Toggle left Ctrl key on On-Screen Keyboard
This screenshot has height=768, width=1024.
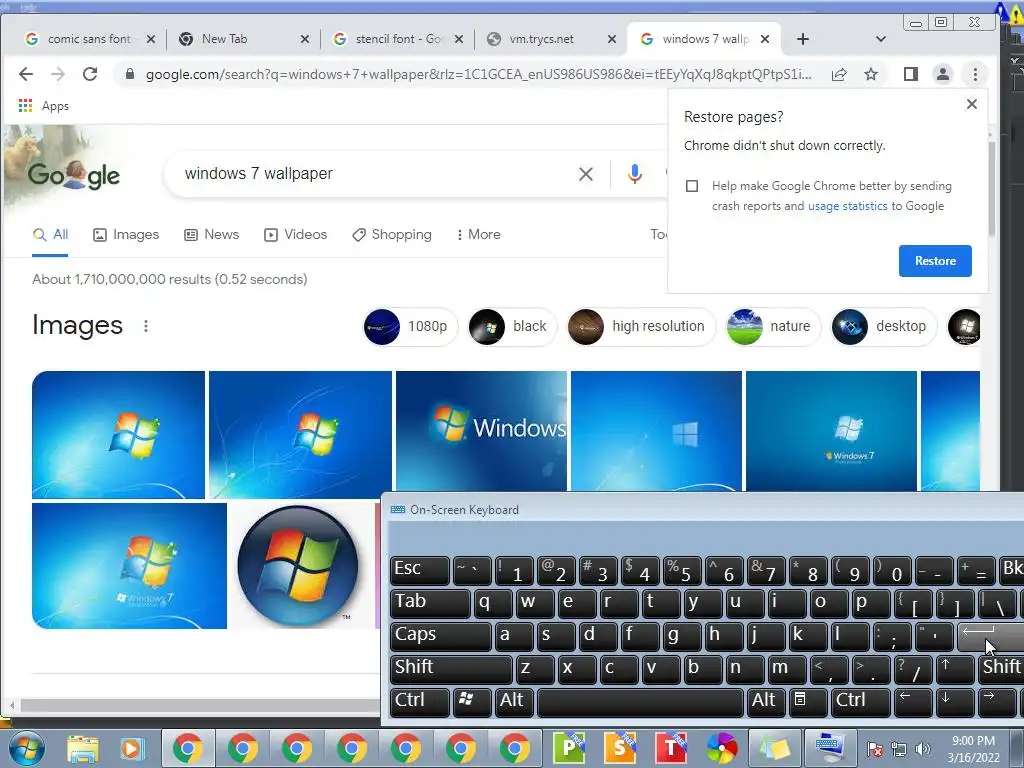(x=420, y=702)
